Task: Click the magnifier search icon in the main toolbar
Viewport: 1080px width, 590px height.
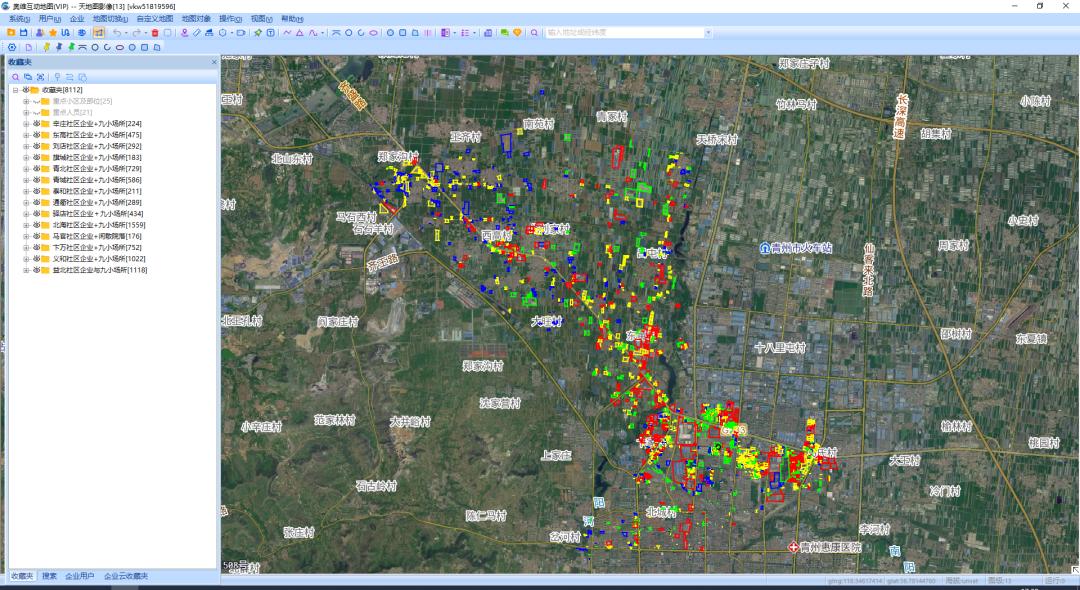Action: [534, 33]
